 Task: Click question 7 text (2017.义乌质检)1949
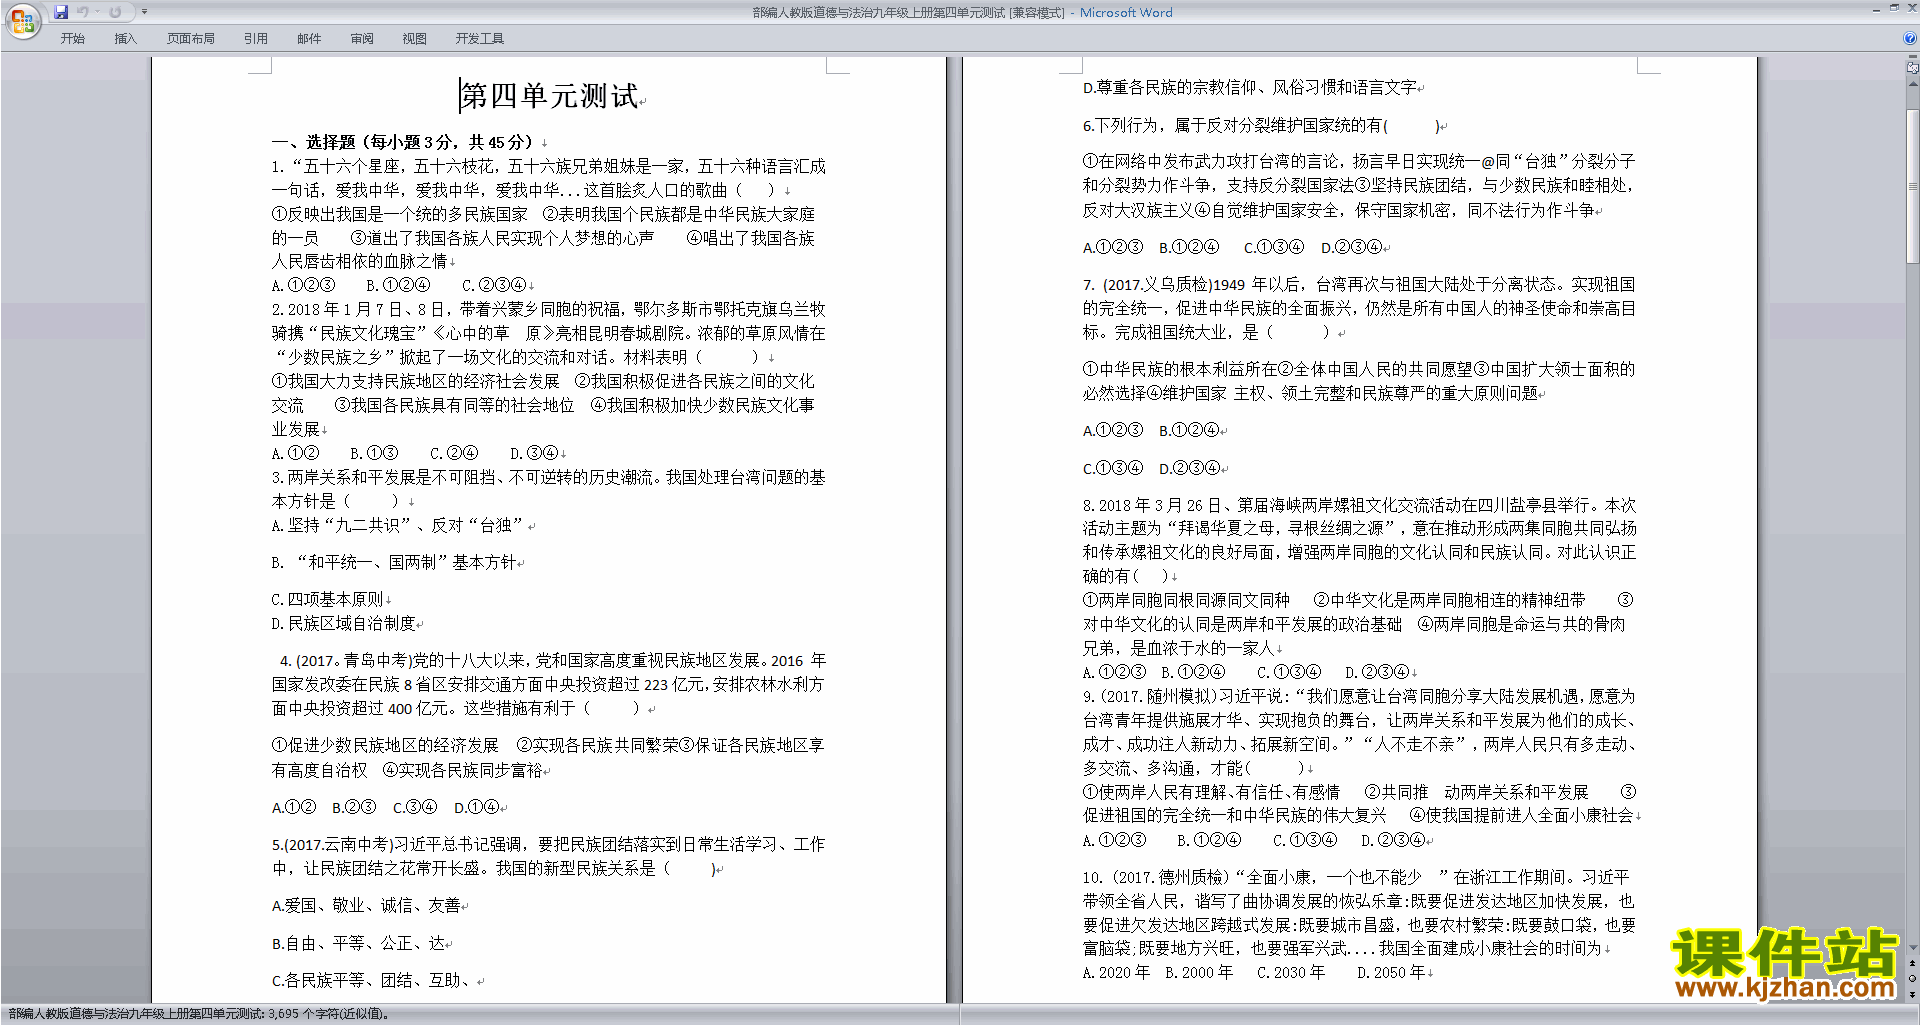click(1175, 285)
